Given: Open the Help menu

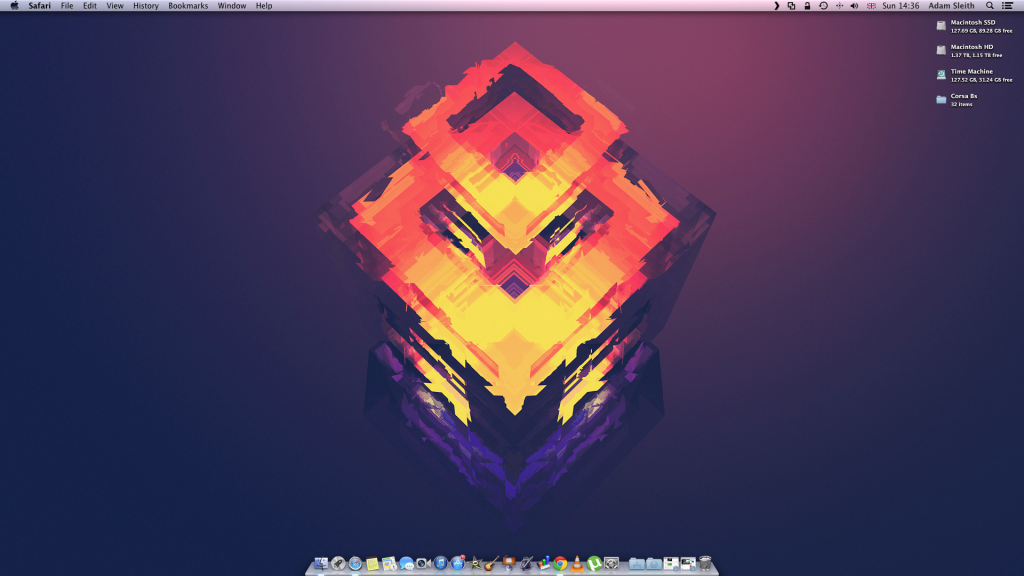Looking at the screenshot, I should (x=264, y=6).
